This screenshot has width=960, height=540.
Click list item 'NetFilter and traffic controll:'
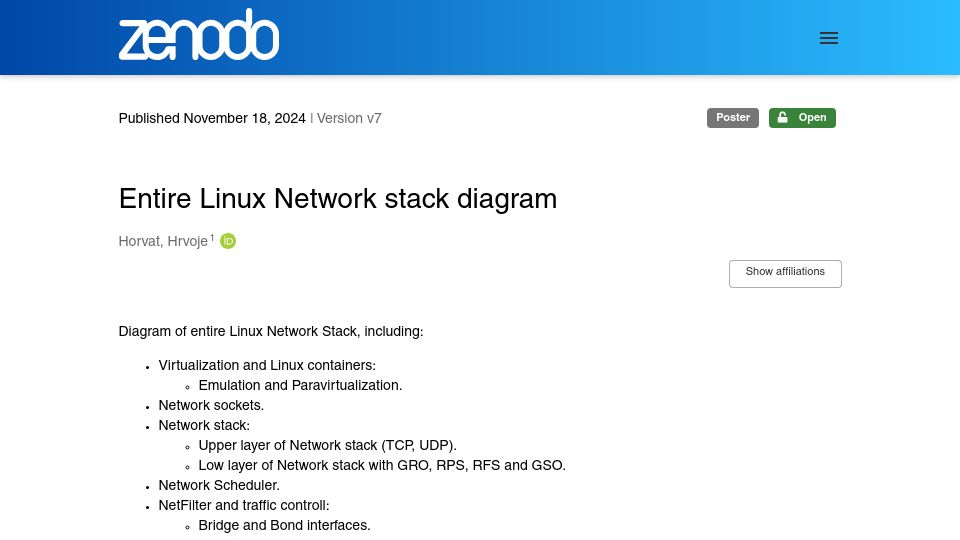(x=244, y=505)
